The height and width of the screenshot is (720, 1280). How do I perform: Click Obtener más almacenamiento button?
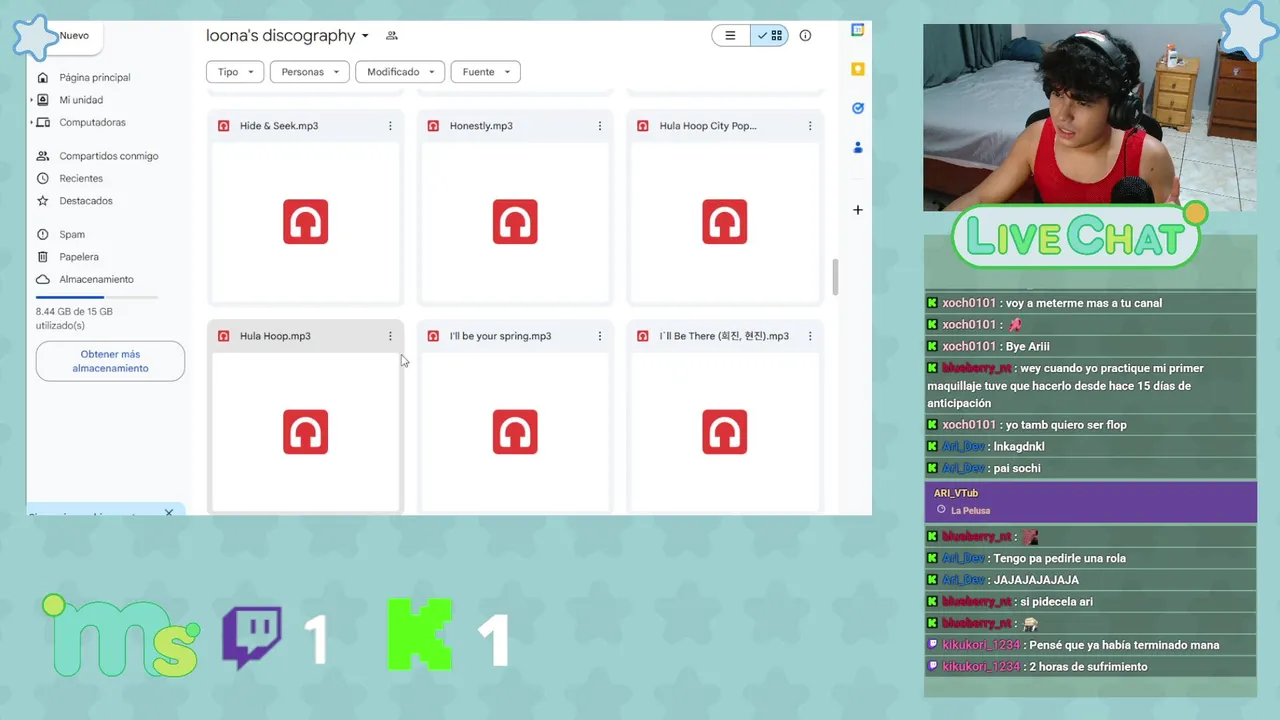(110, 361)
